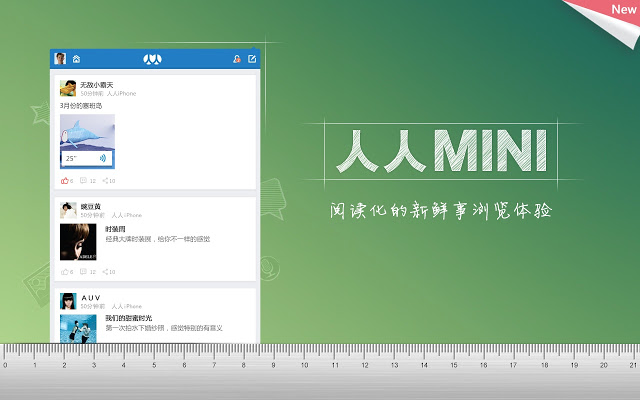Screen dimensions: 640x400
Task: Open the blue shark photo thumbnail
Action: [87, 141]
